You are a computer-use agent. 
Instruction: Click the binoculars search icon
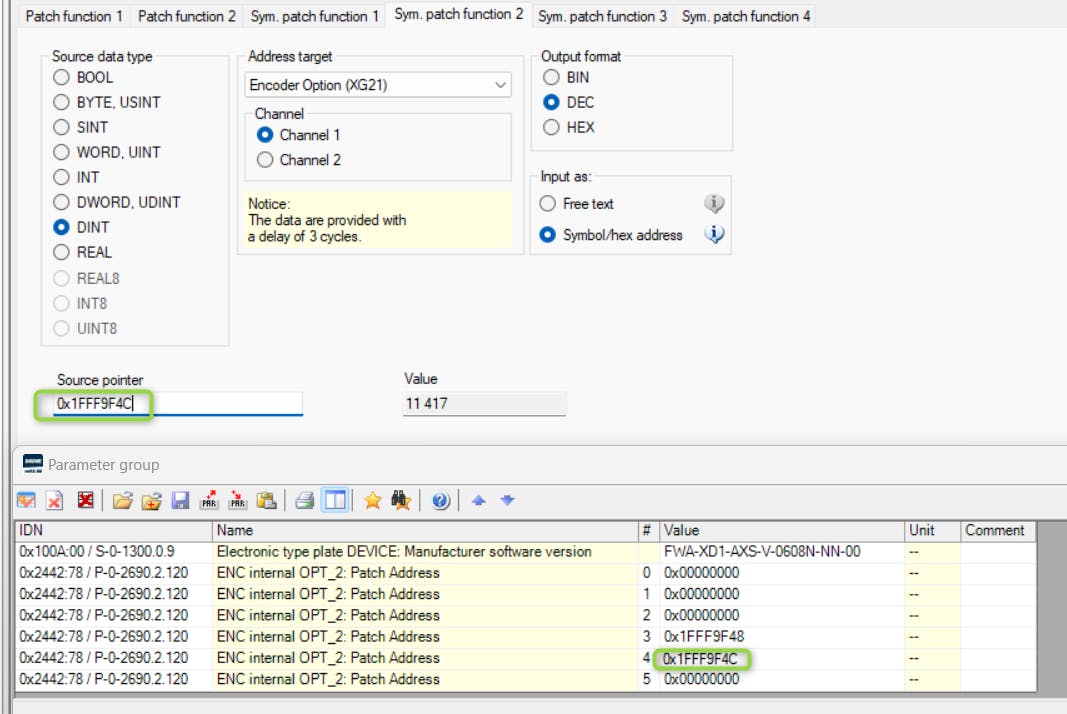pyautogui.click(x=401, y=501)
